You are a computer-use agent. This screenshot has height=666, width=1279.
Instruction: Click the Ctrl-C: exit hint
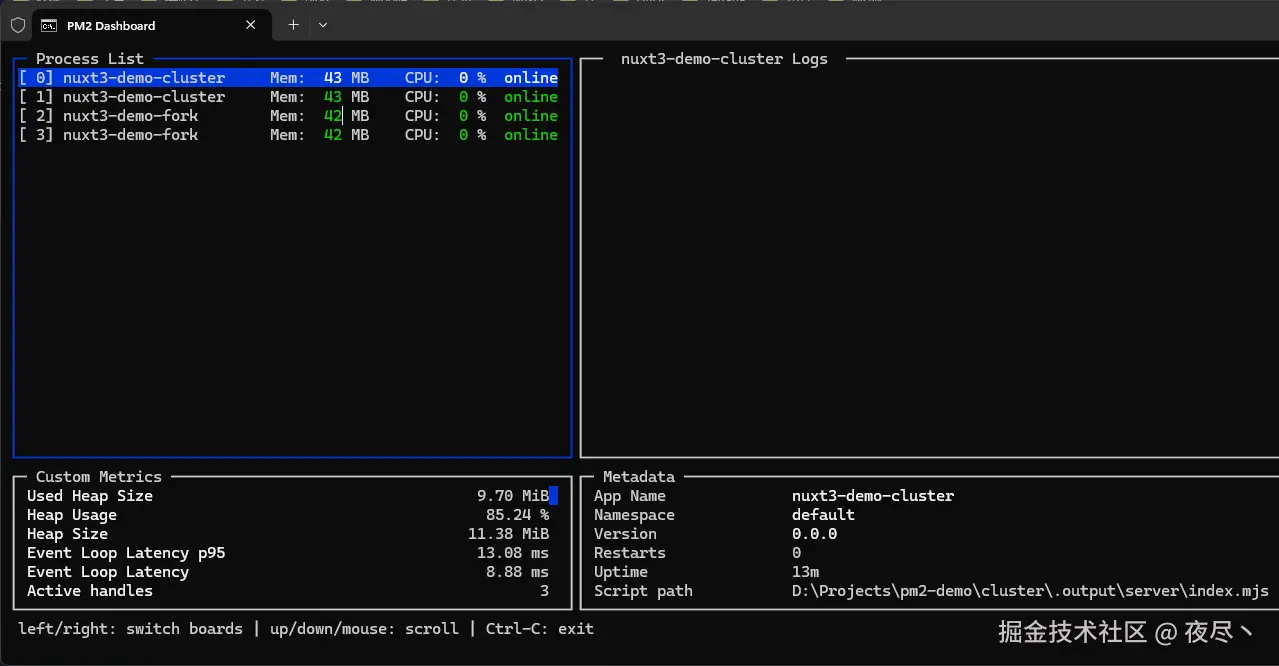point(540,629)
